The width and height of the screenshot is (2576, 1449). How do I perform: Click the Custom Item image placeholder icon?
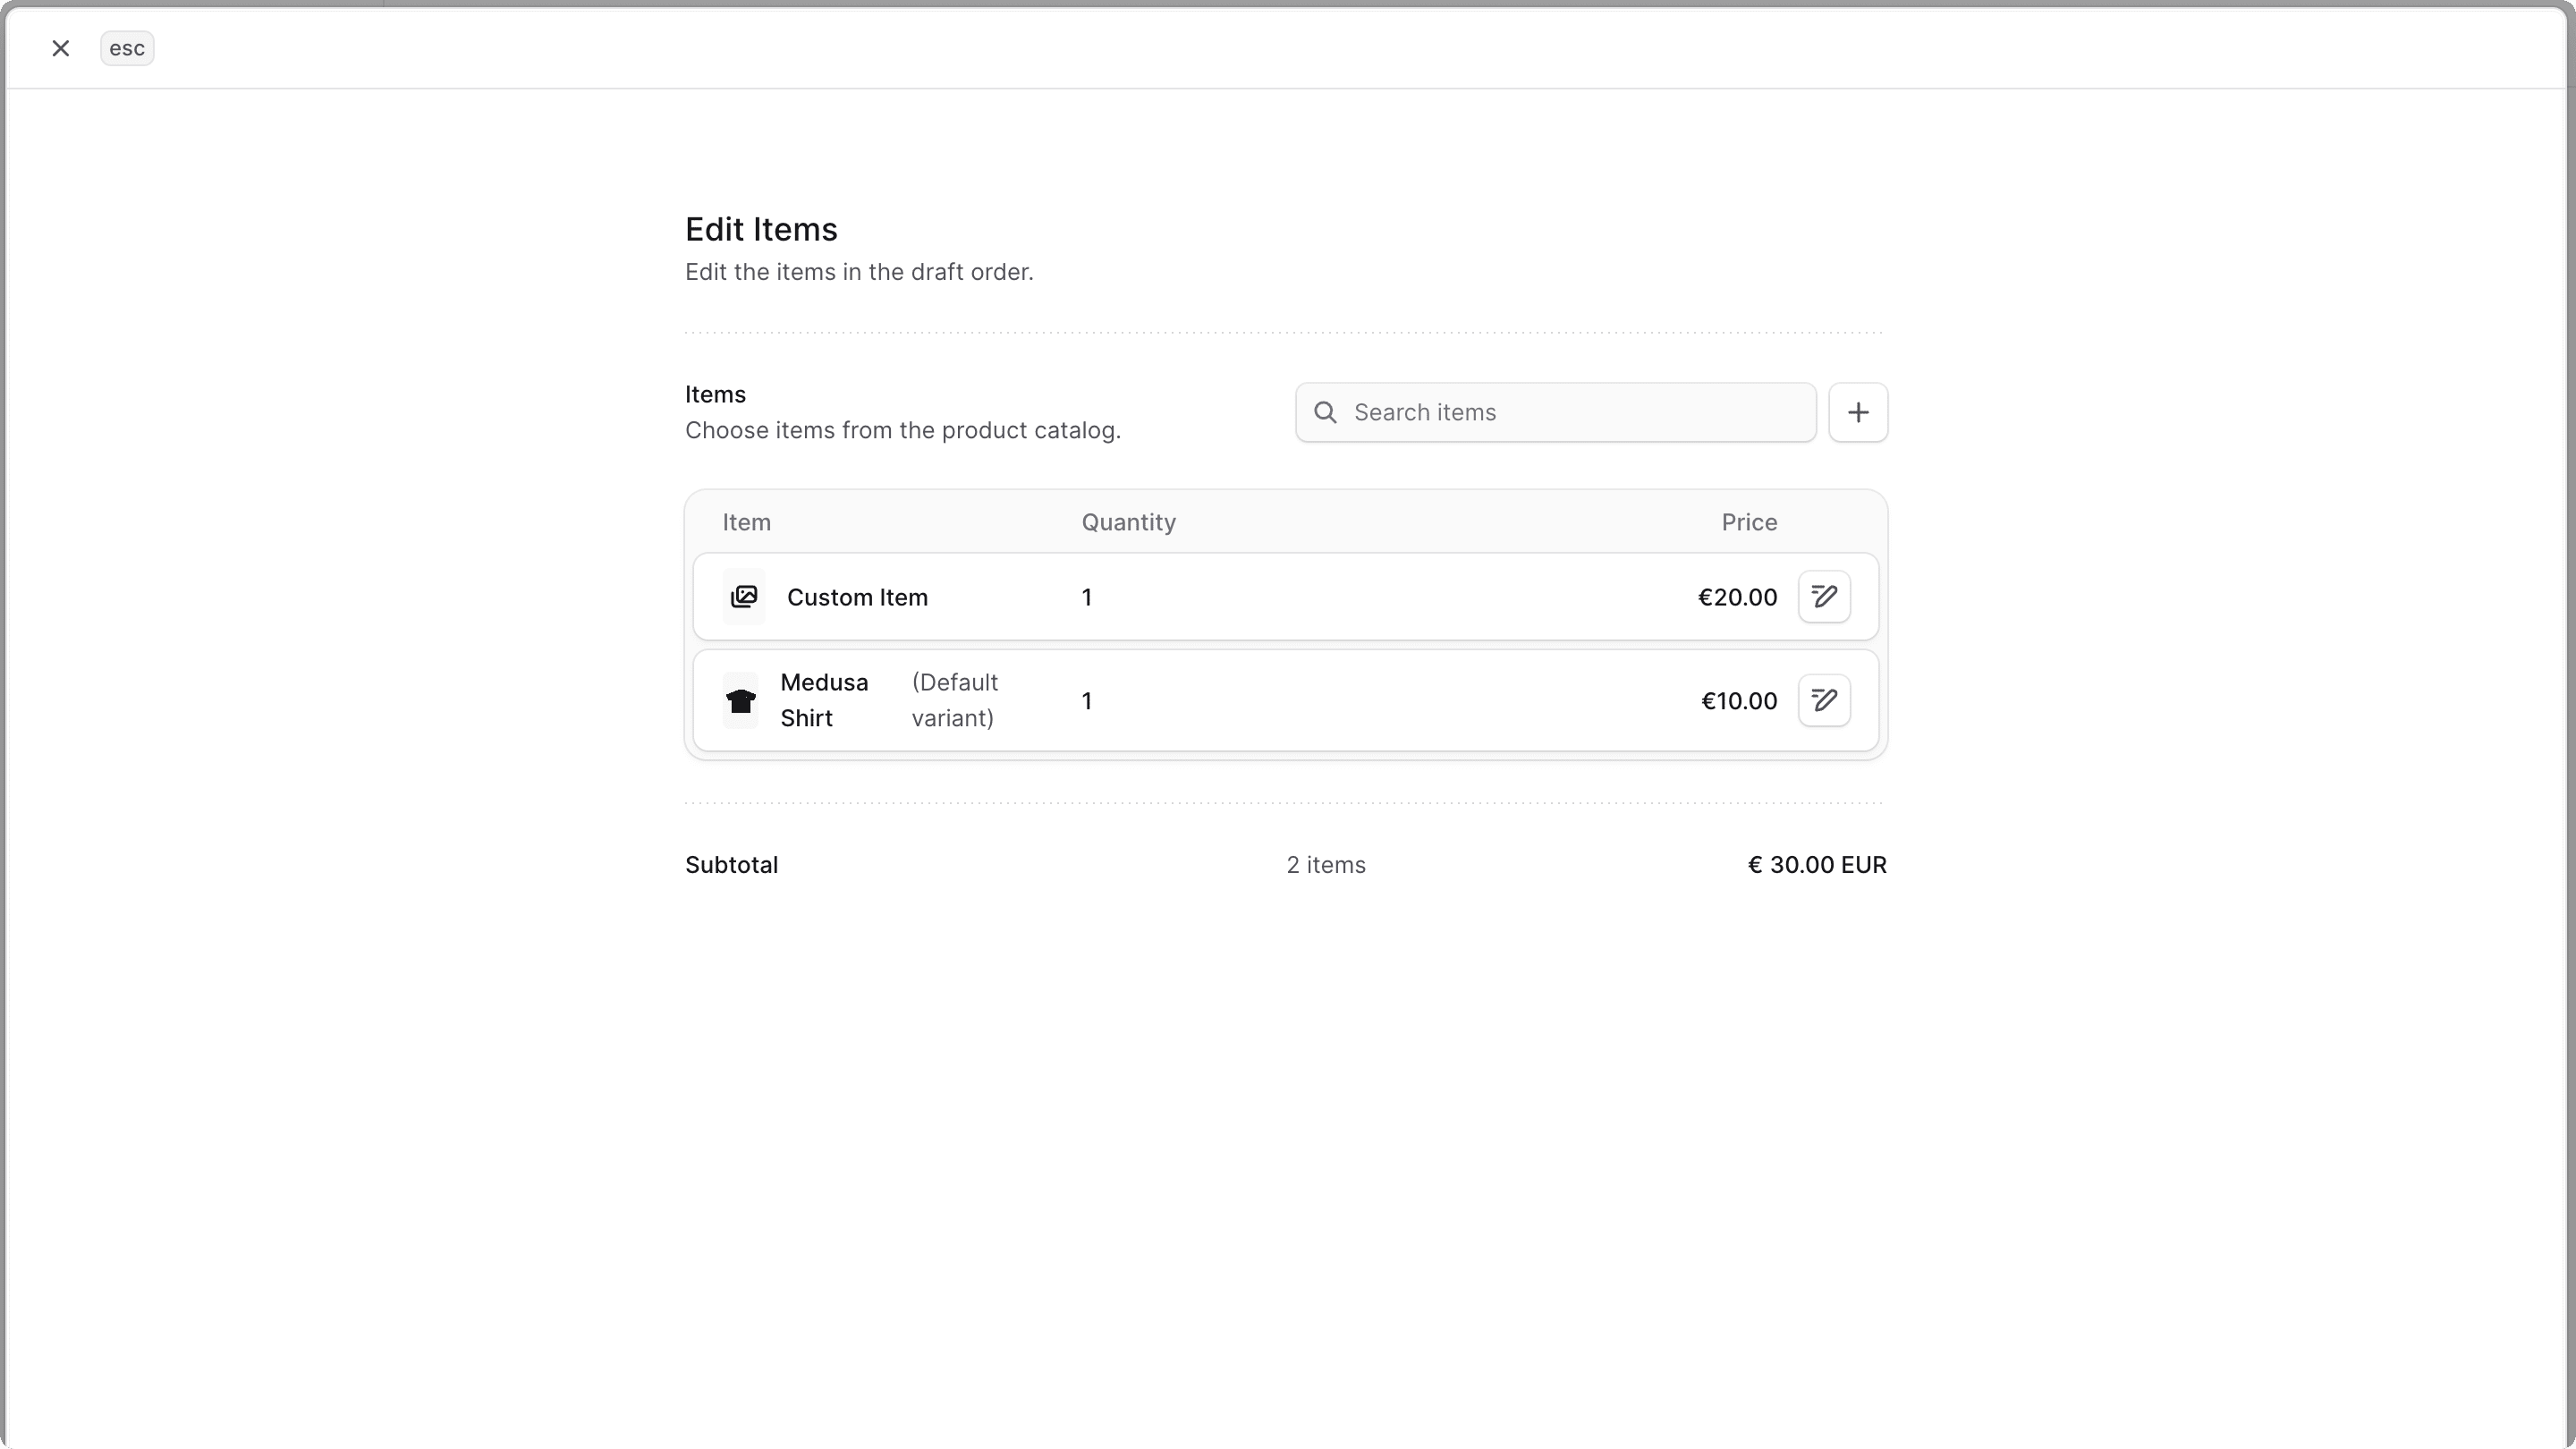[x=743, y=596]
